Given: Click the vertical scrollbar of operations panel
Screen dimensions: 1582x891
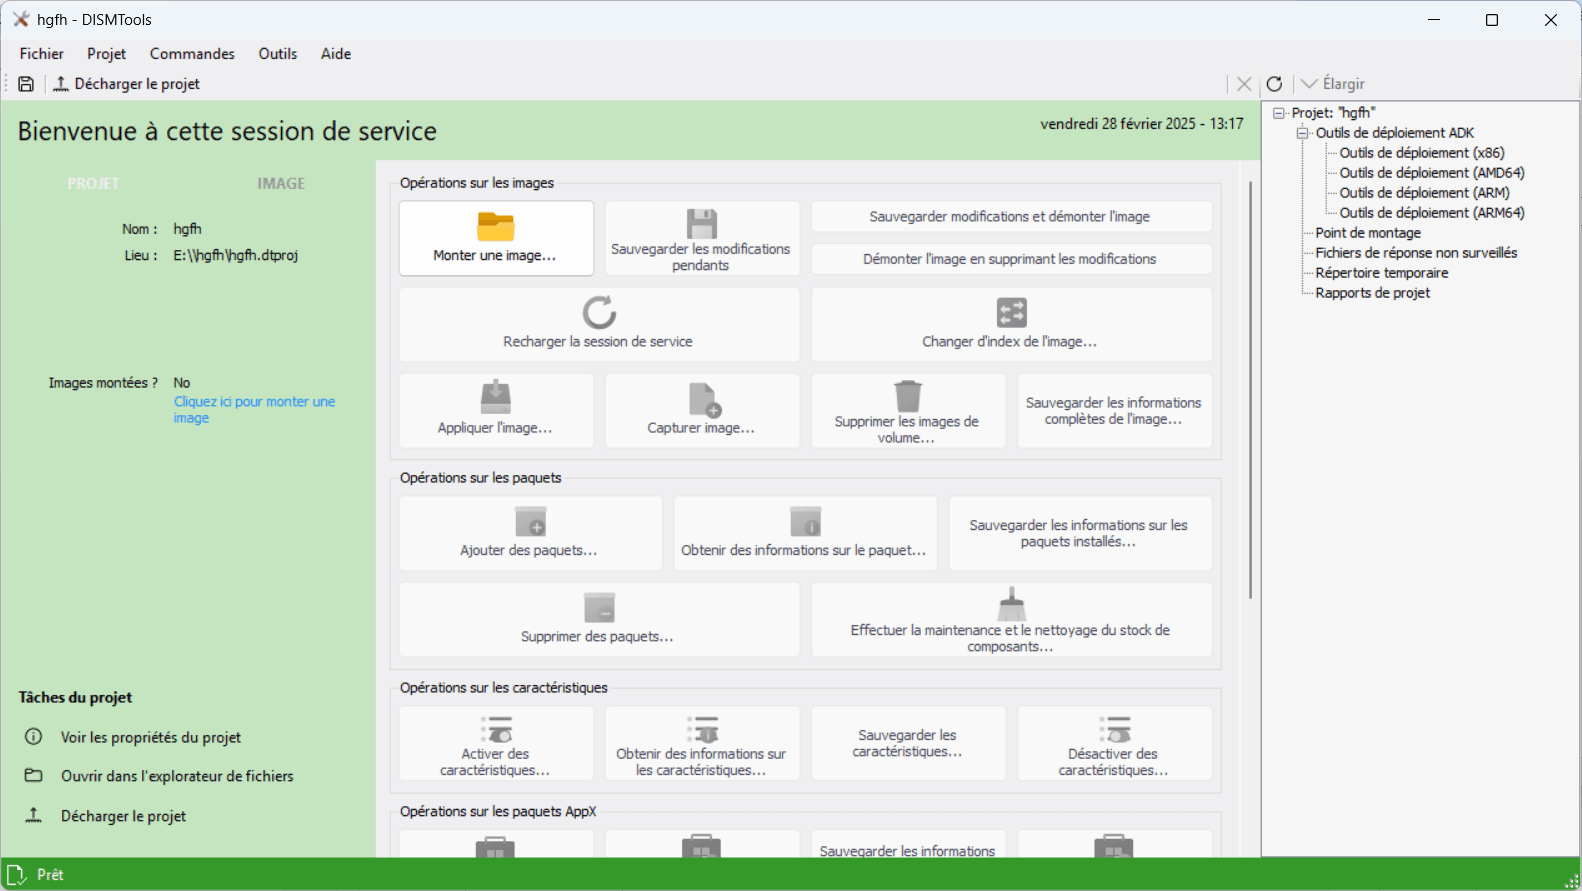Looking at the screenshot, I should 1250,390.
